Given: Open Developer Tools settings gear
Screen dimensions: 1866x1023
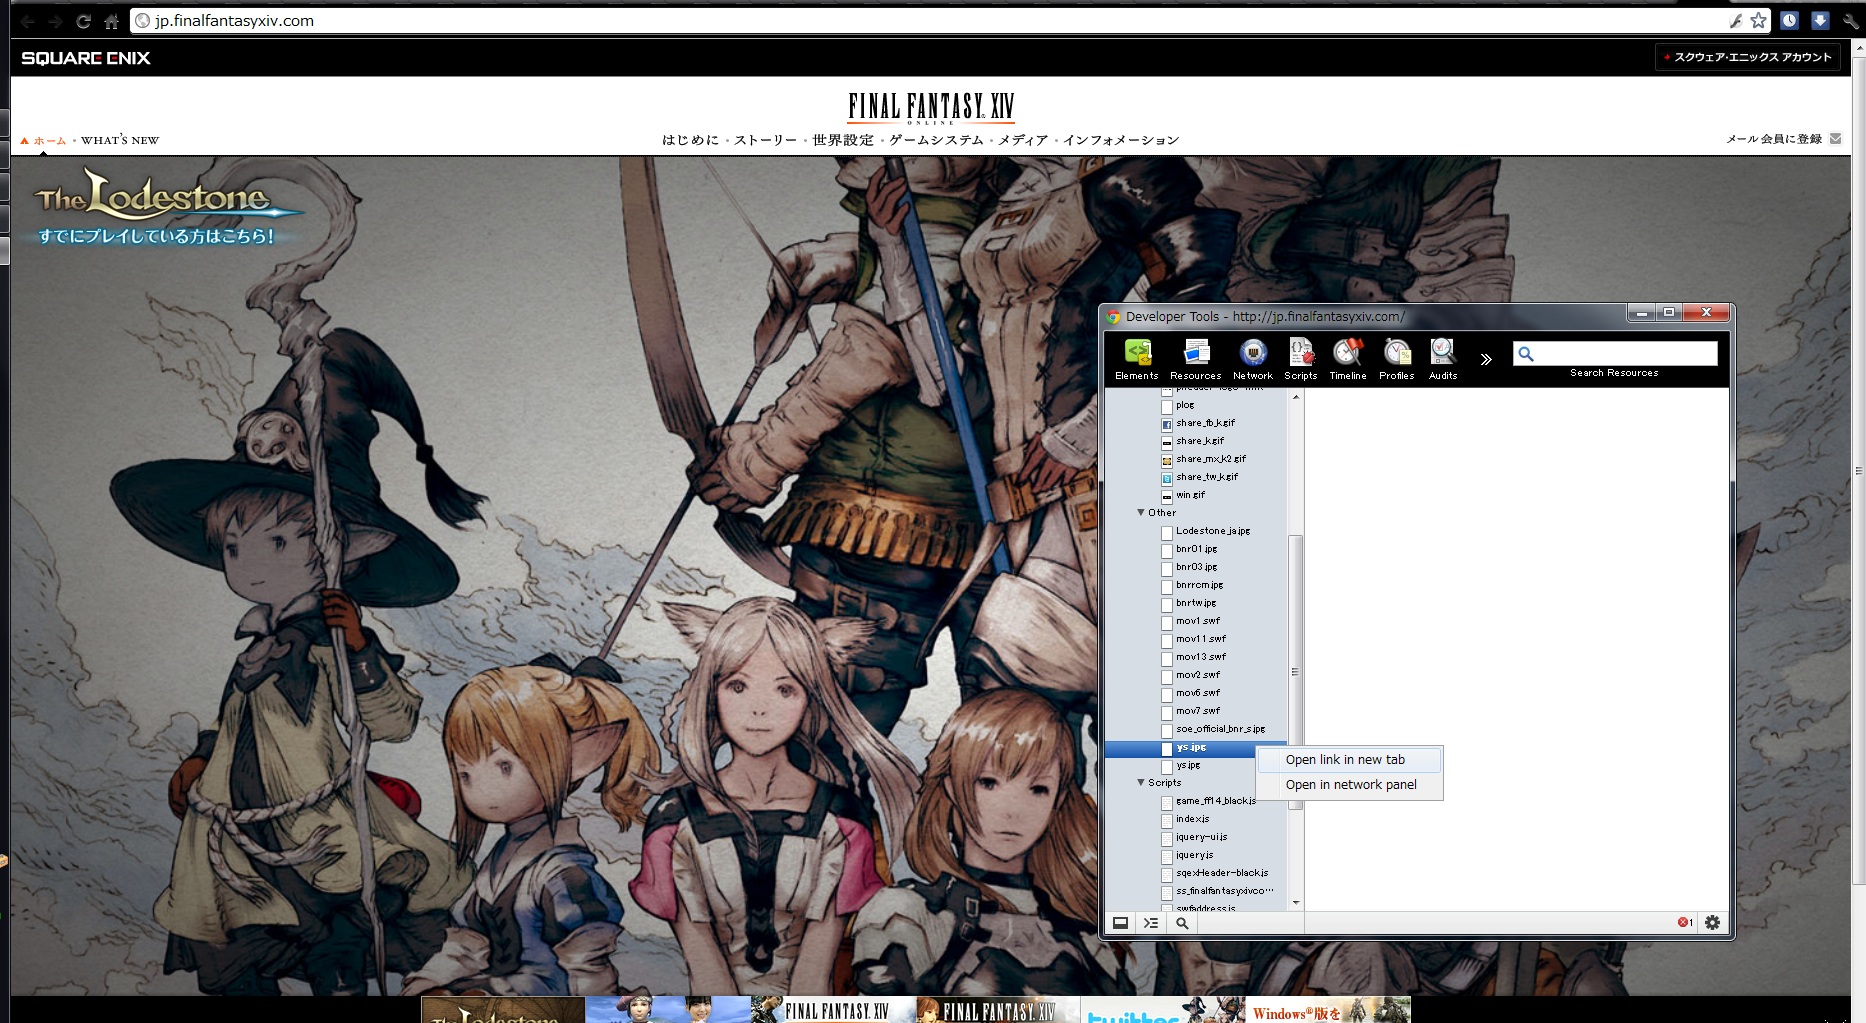Looking at the screenshot, I should pyautogui.click(x=1712, y=922).
